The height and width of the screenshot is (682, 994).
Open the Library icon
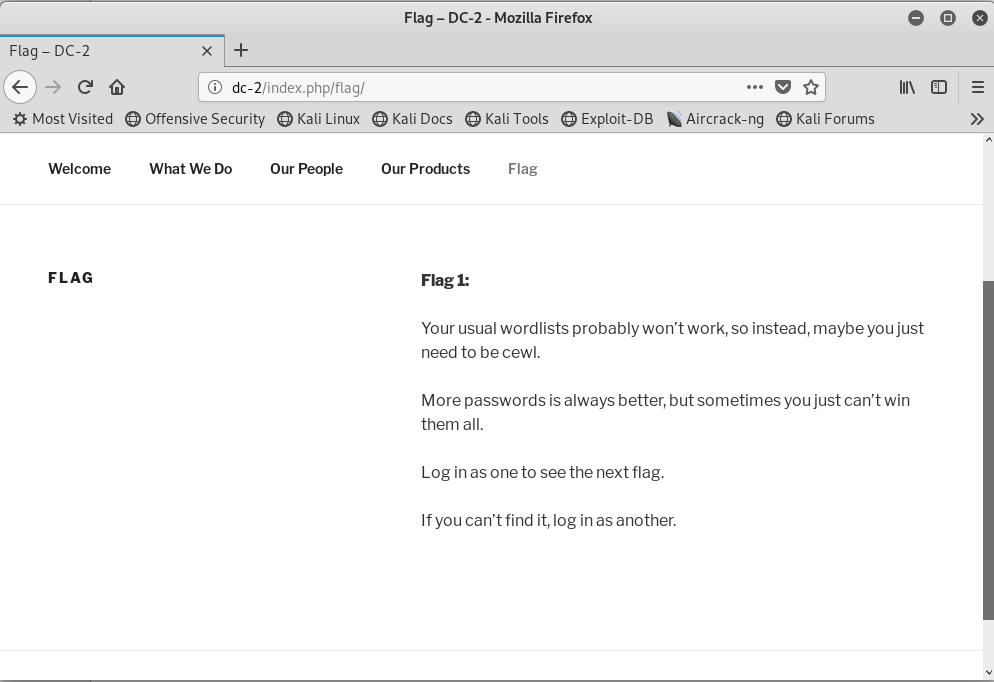(907, 87)
